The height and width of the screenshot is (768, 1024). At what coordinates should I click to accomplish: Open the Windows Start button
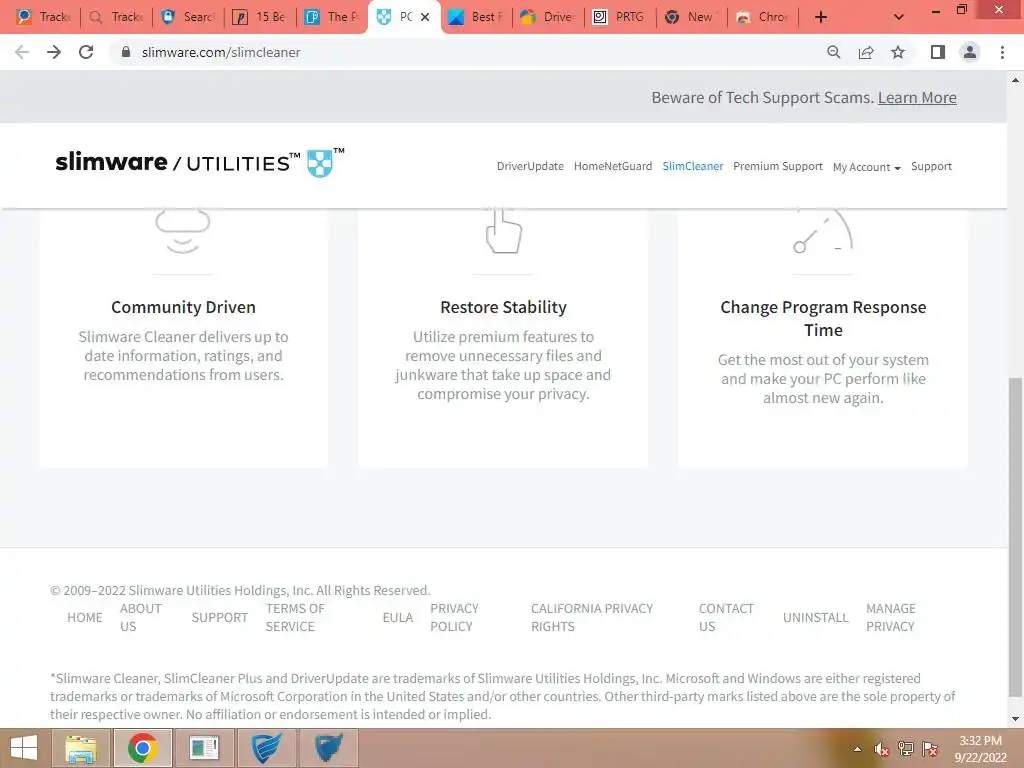coord(24,748)
